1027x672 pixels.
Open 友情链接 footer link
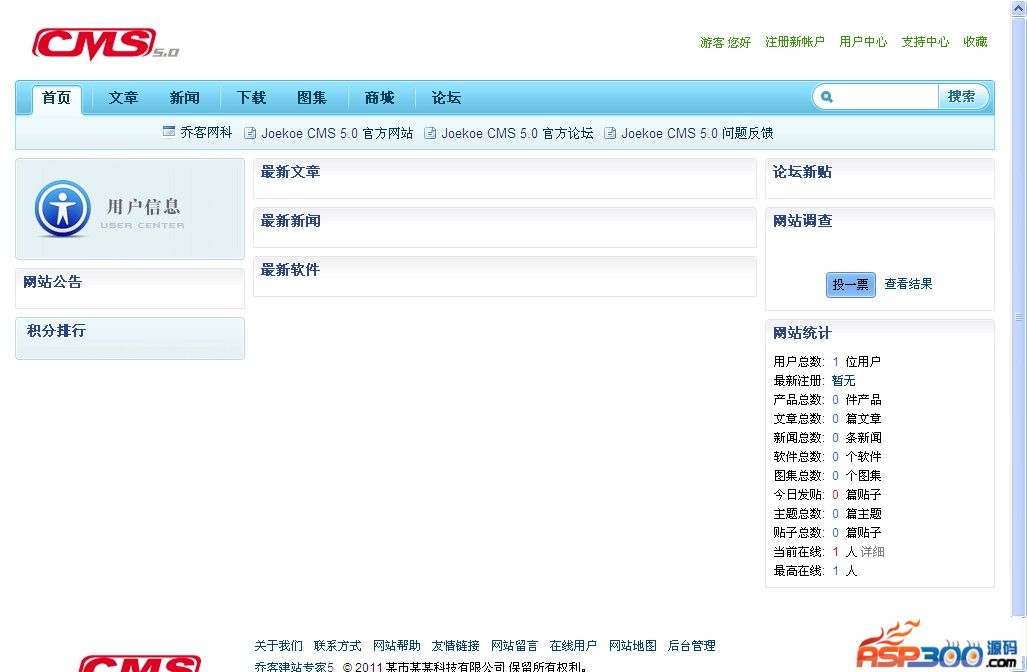(x=455, y=646)
